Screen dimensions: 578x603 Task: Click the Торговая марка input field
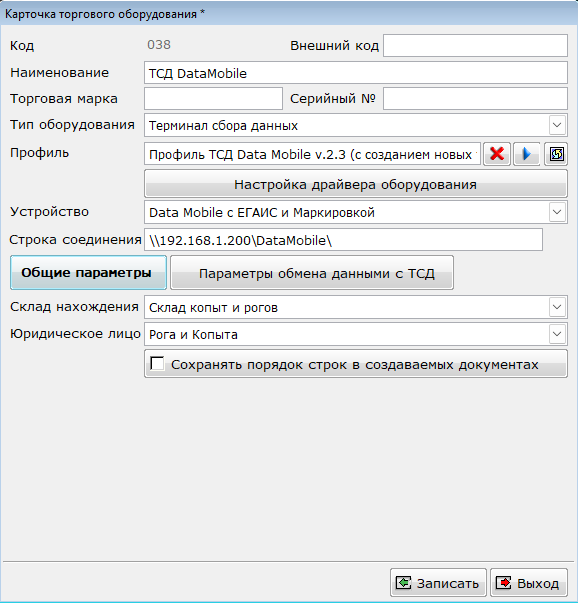click(x=213, y=98)
